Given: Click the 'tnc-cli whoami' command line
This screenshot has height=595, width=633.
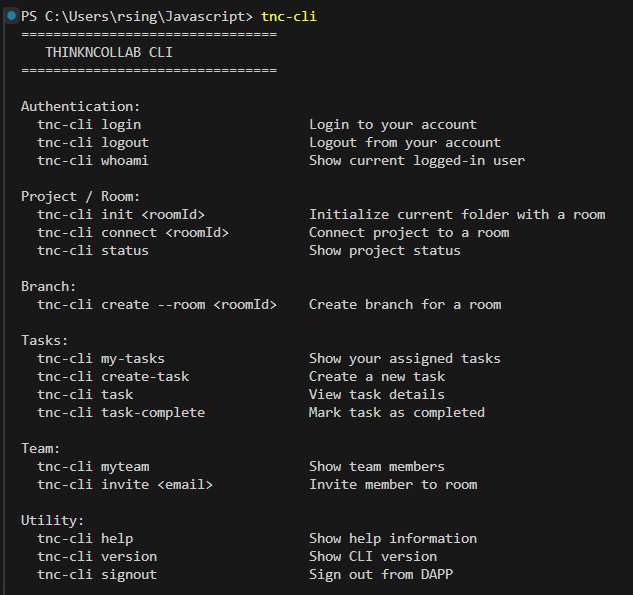Looking at the screenshot, I should click(x=93, y=161).
